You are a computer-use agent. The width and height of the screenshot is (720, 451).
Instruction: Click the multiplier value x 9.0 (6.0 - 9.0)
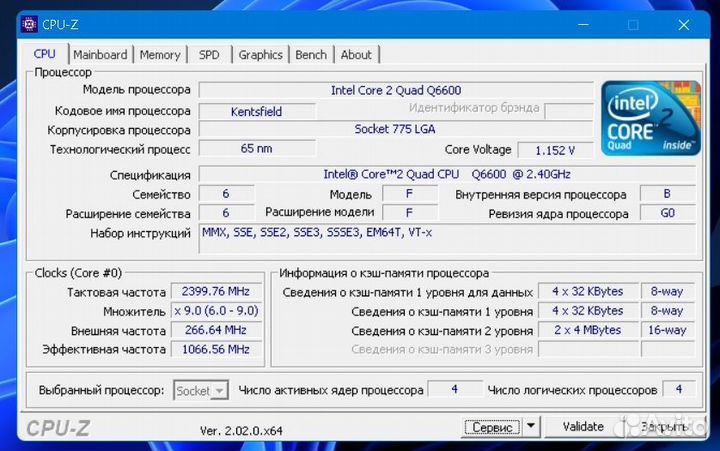point(216,311)
